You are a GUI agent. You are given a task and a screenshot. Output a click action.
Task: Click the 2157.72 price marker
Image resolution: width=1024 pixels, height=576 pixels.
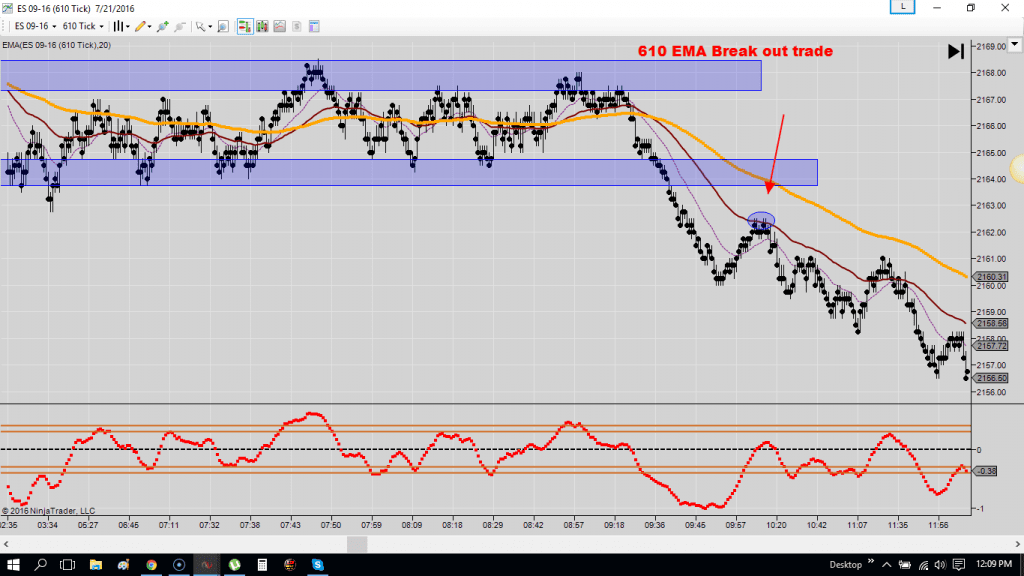coord(991,345)
